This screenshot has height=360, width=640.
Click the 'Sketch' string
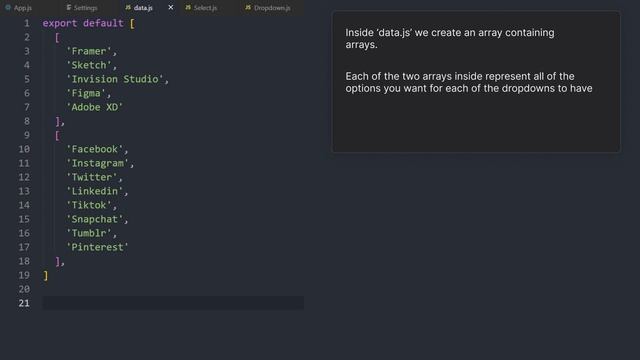(x=89, y=65)
